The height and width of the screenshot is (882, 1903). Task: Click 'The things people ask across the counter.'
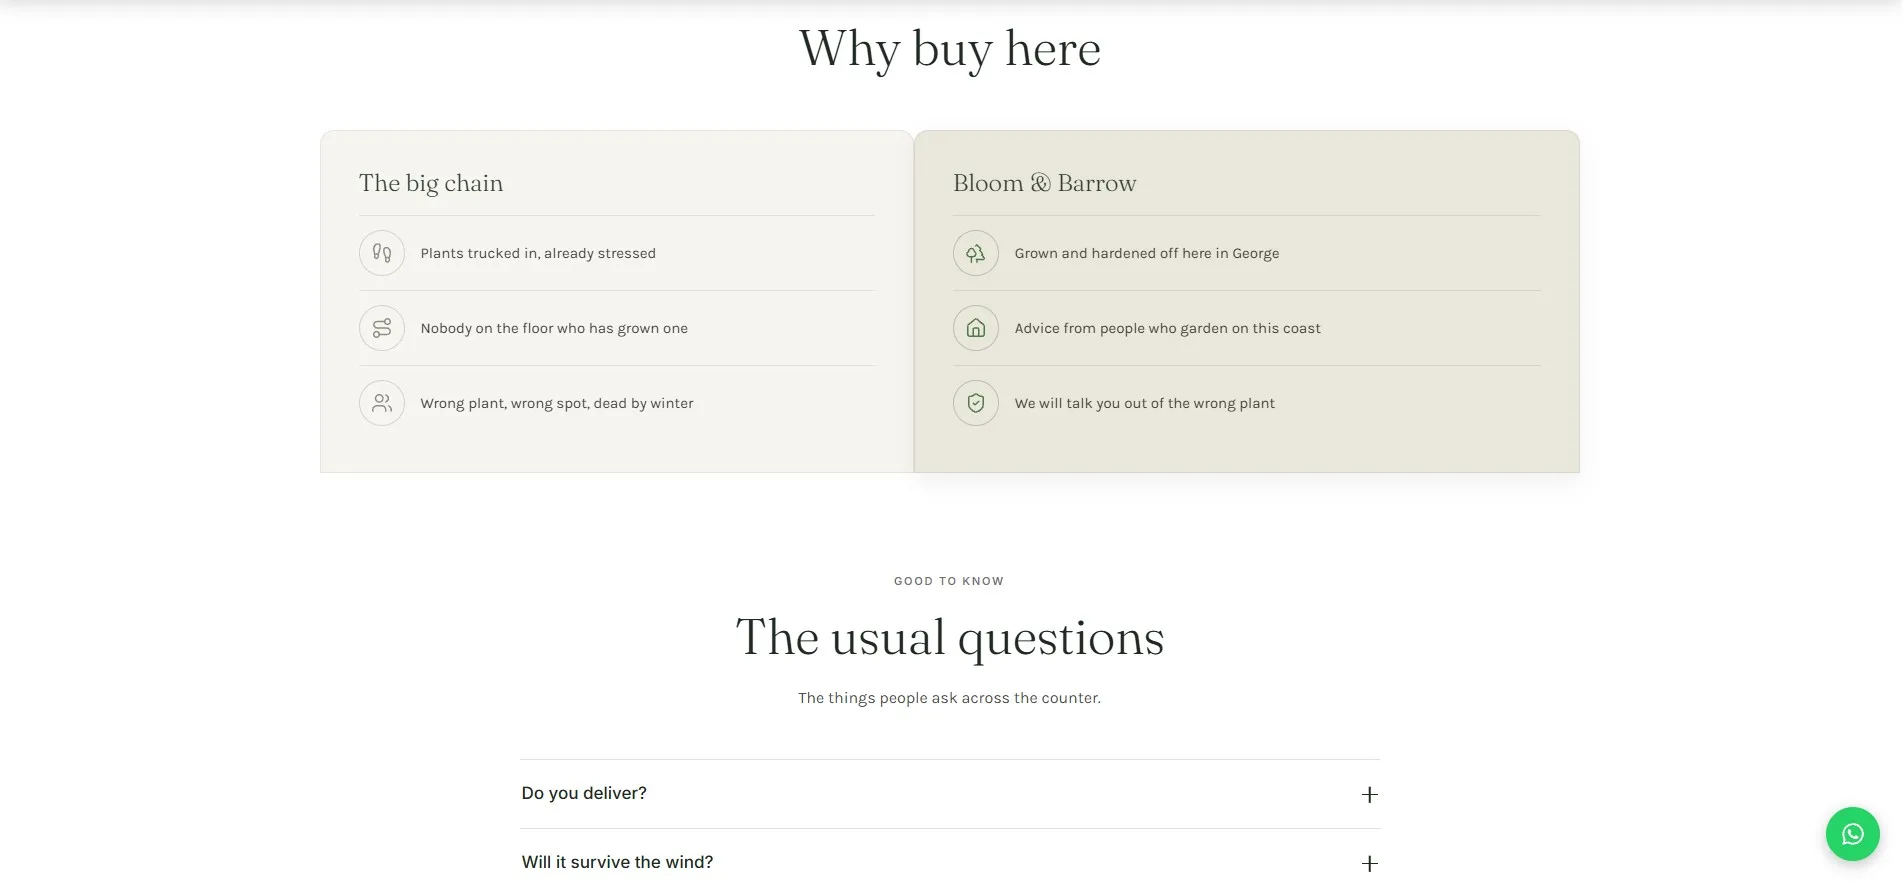pos(949,698)
